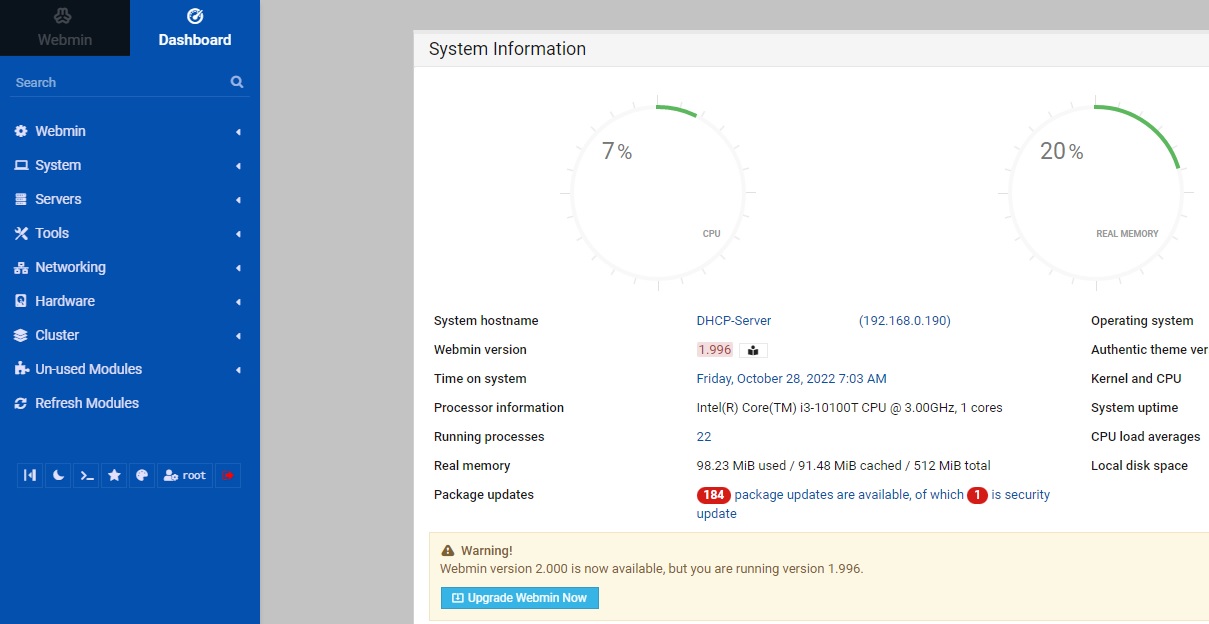Click the red 184 package updates badge
The width and height of the screenshot is (1209, 624).
714,495
